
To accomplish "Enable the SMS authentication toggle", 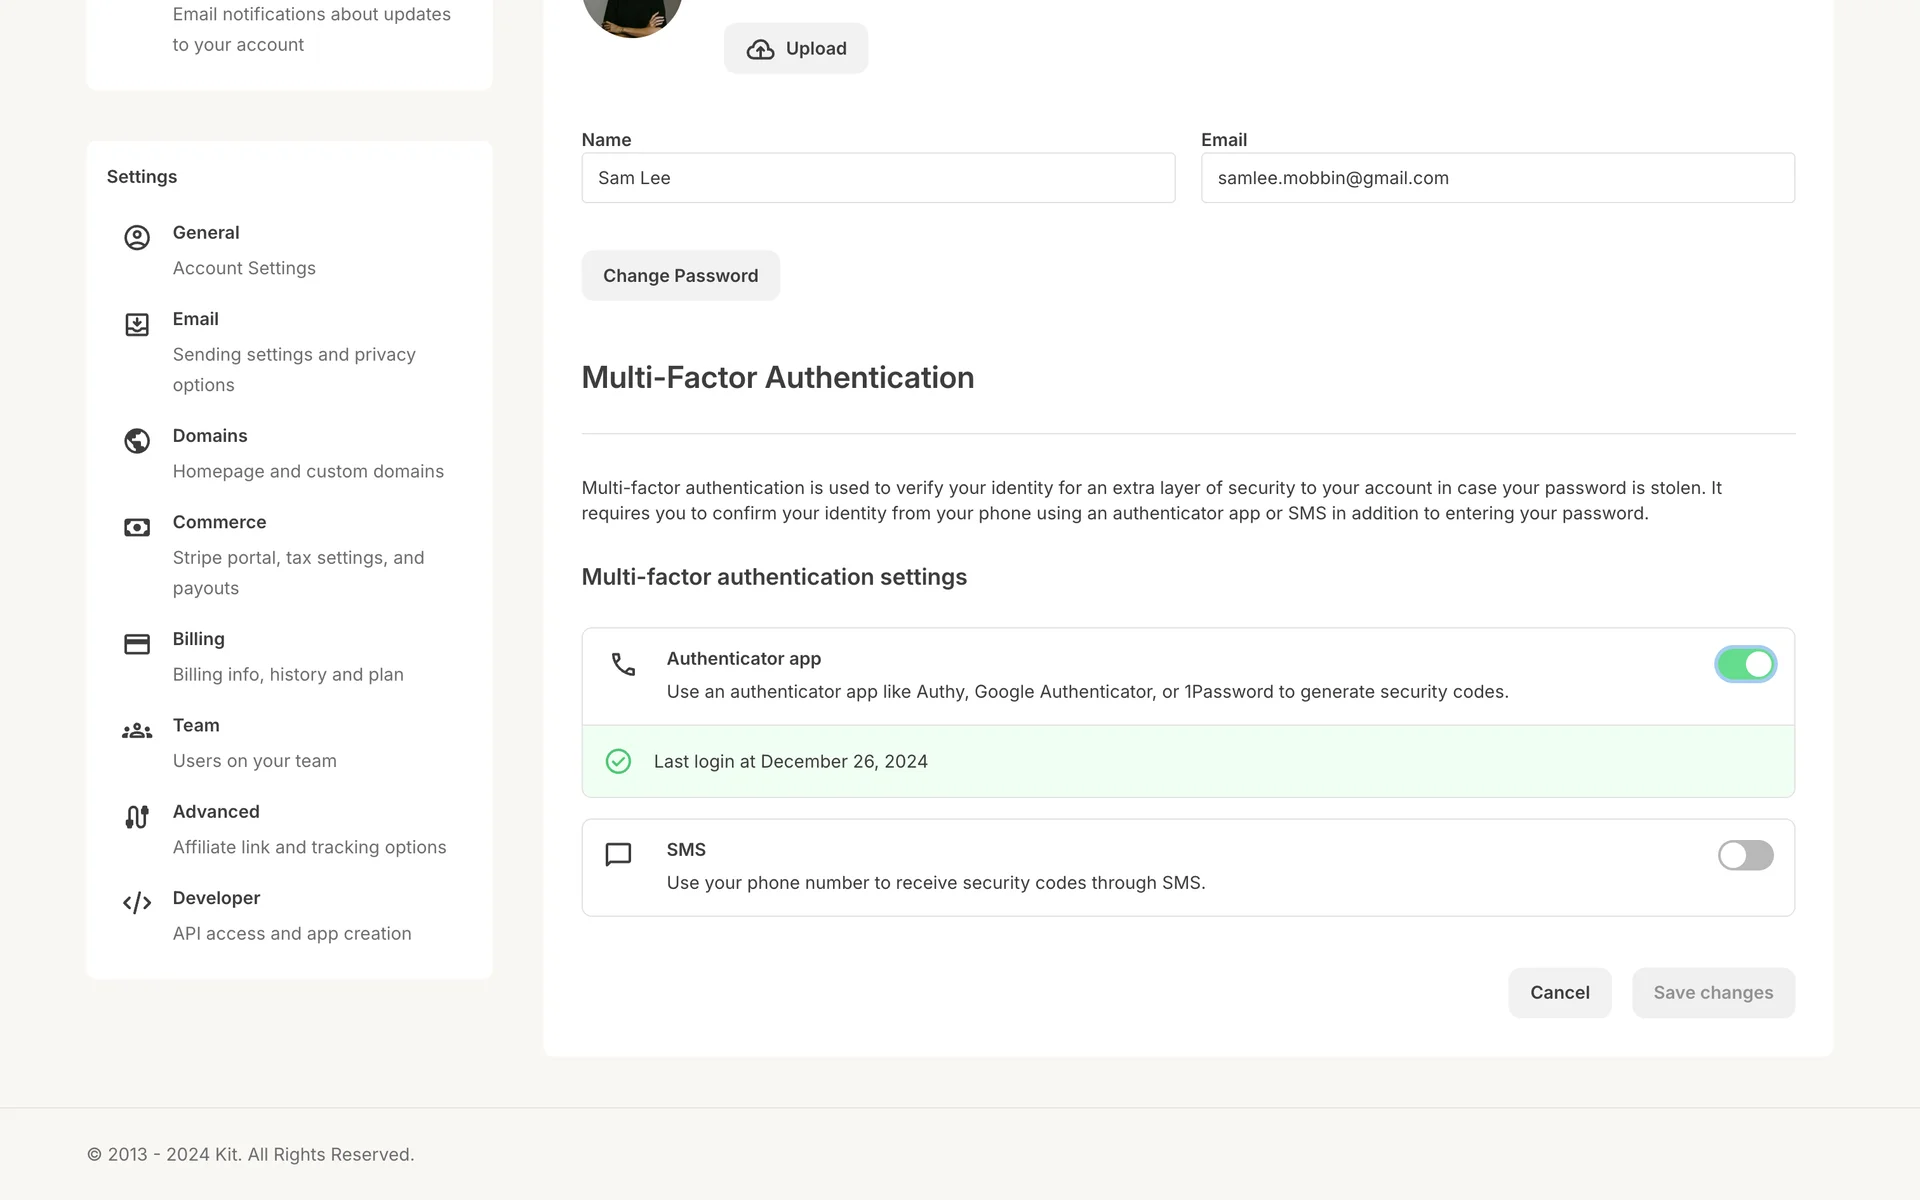I will 1745,855.
